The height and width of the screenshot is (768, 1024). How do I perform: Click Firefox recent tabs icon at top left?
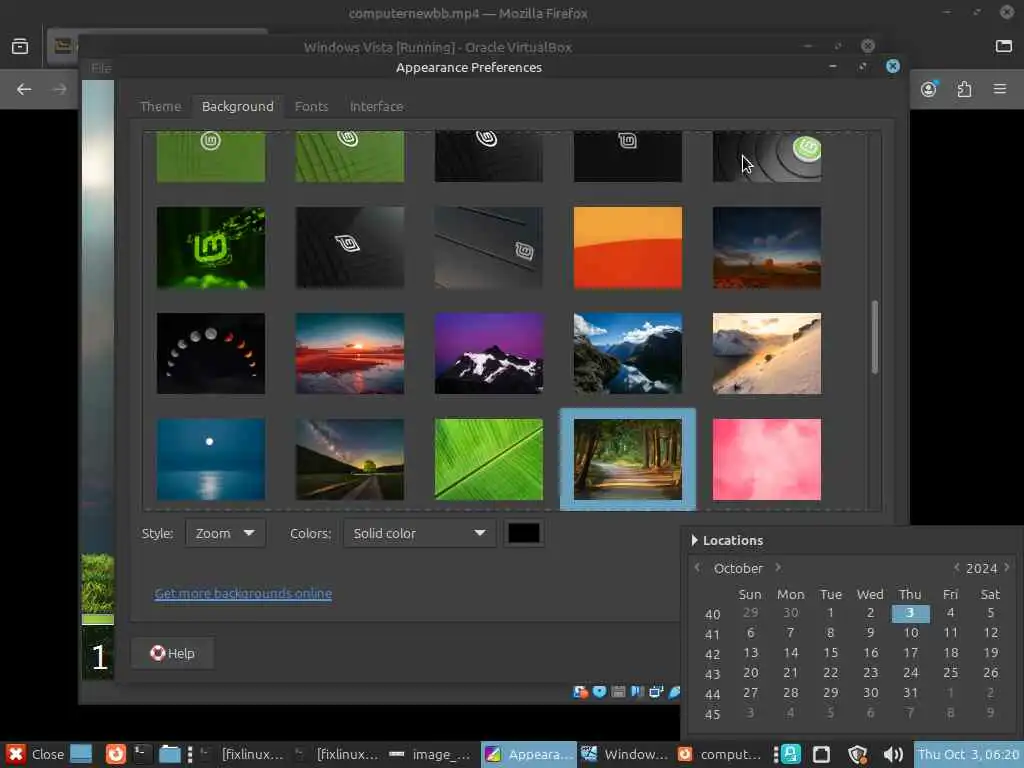pyautogui.click(x=20, y=46)
